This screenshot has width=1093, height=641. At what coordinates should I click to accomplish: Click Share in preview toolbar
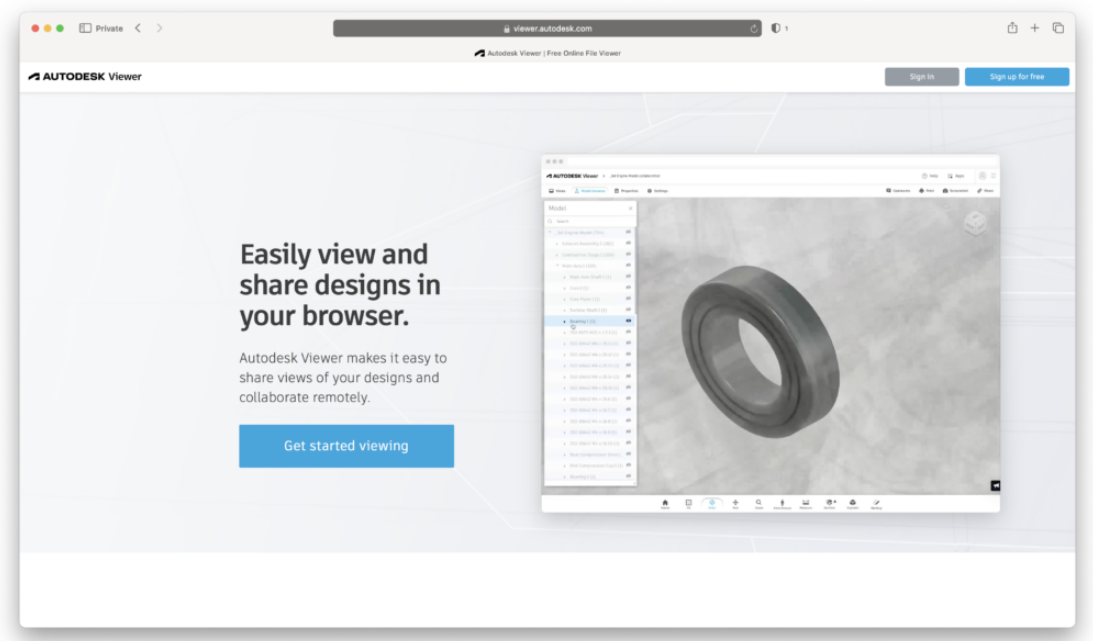(x=986, y=191)
